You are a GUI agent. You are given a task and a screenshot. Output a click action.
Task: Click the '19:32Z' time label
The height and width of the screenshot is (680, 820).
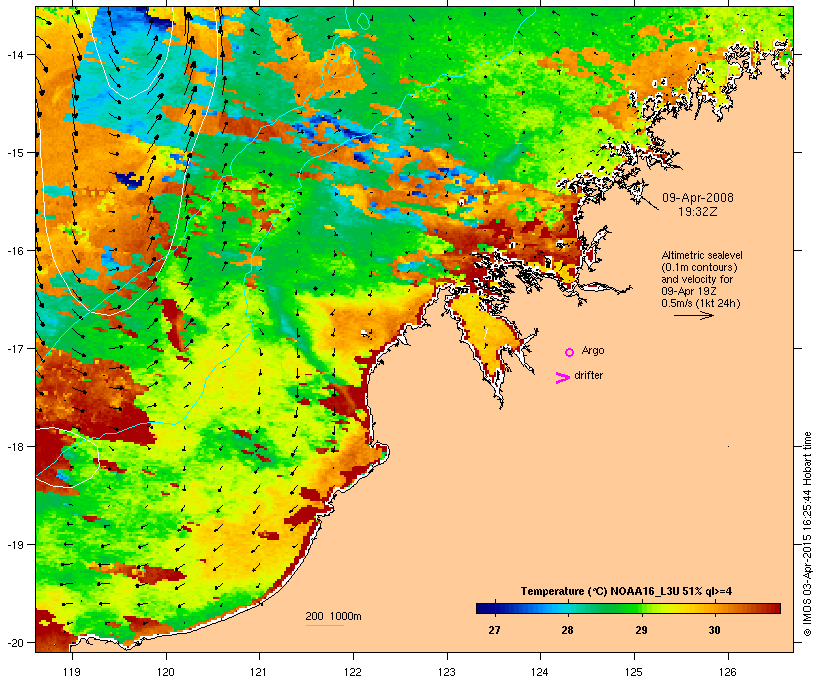point(698,212)
